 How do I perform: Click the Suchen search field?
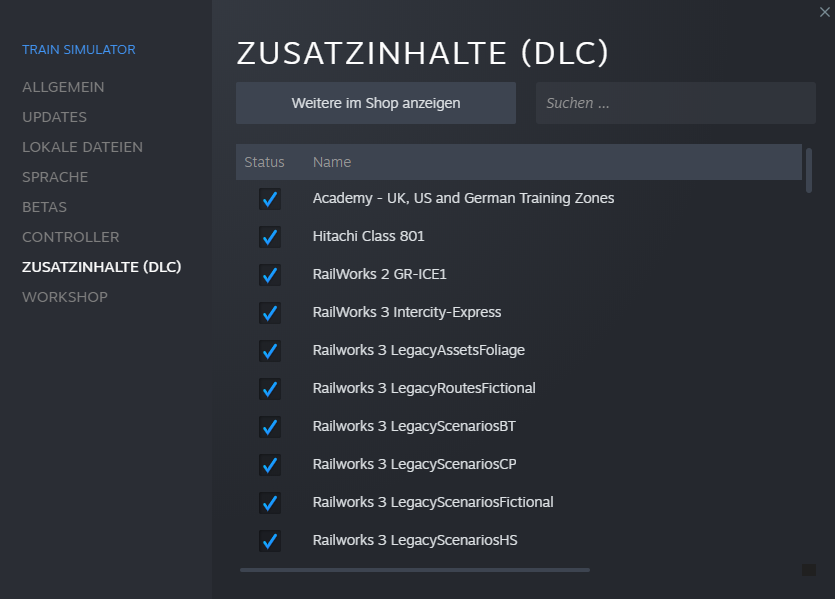(675, 103)
